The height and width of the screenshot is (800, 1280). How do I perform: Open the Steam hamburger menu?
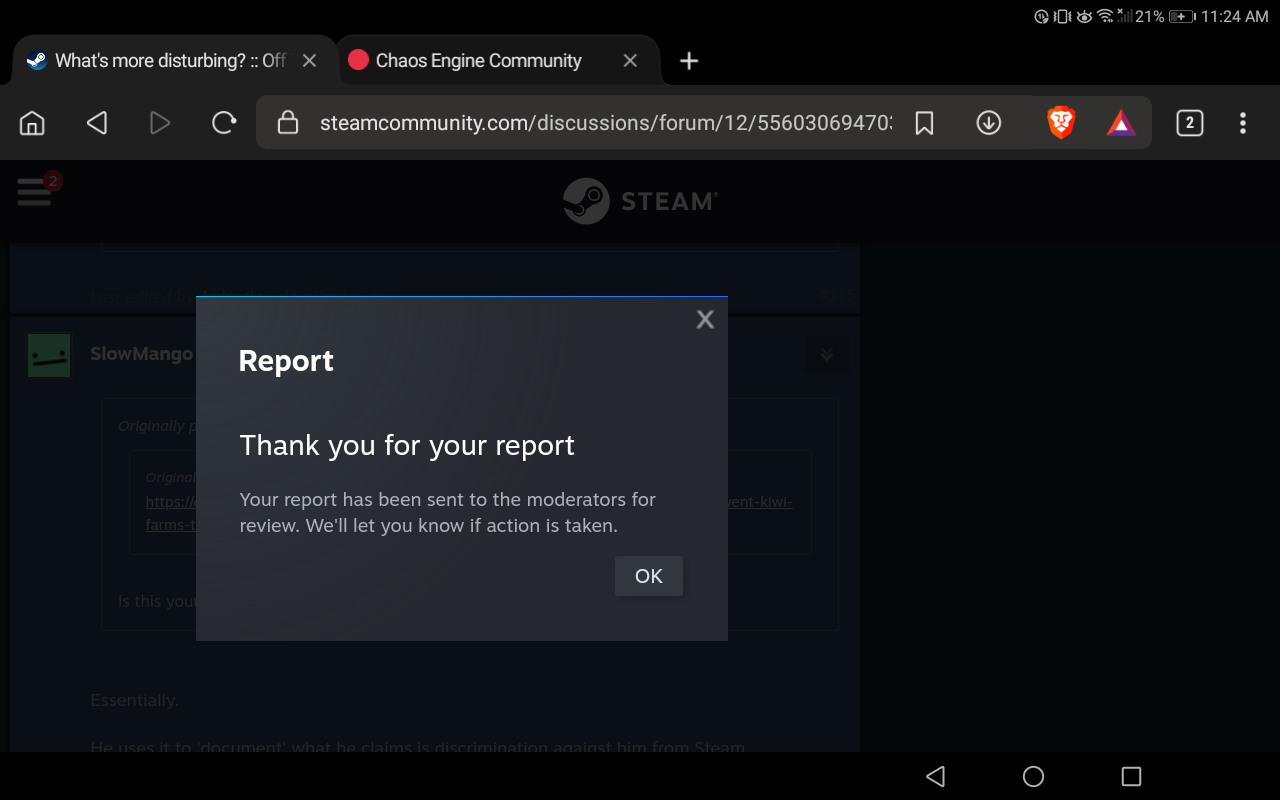[34, 190]
